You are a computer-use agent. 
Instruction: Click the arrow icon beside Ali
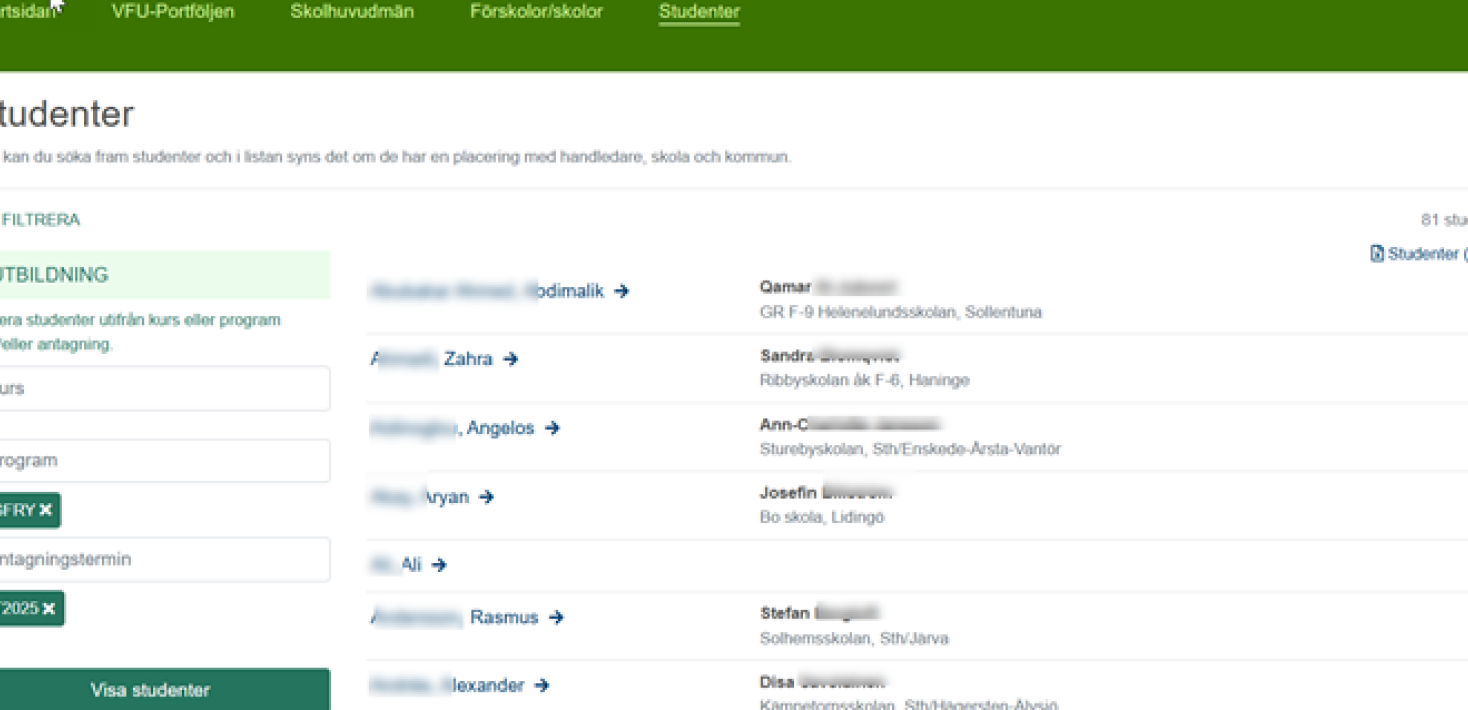(x=439, y=565)
